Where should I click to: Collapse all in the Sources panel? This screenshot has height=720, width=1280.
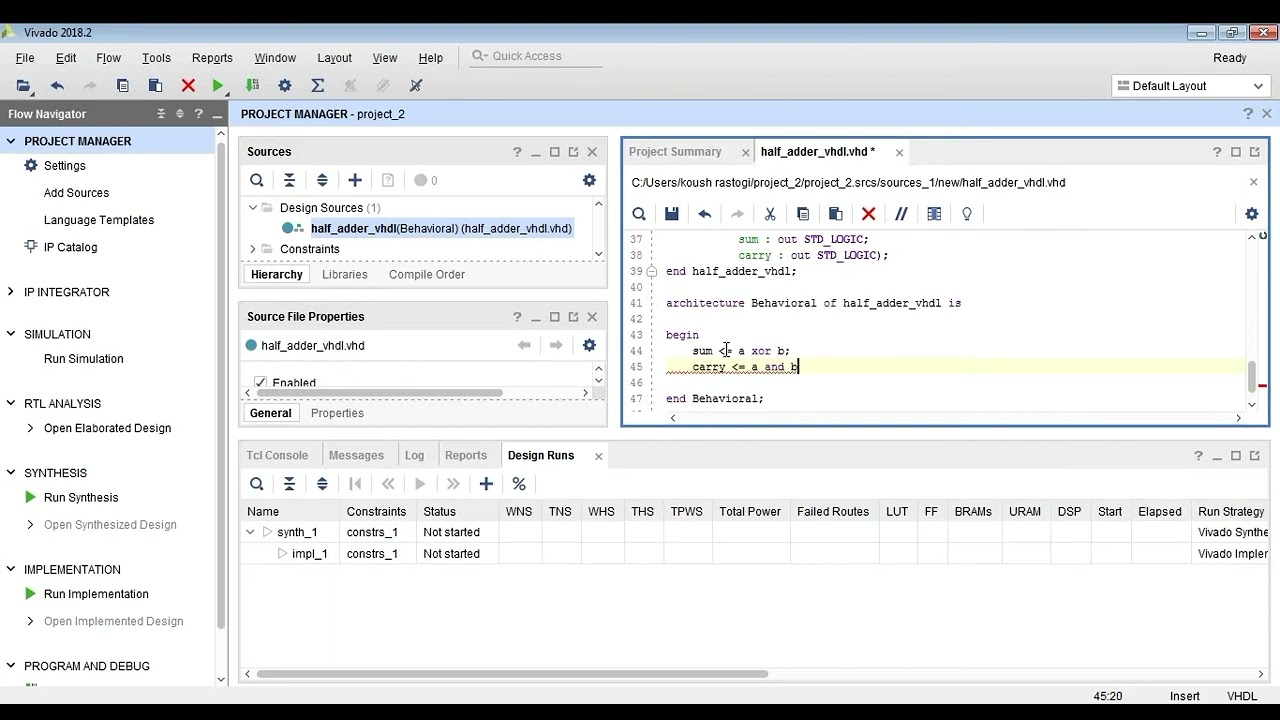point(289,180)
